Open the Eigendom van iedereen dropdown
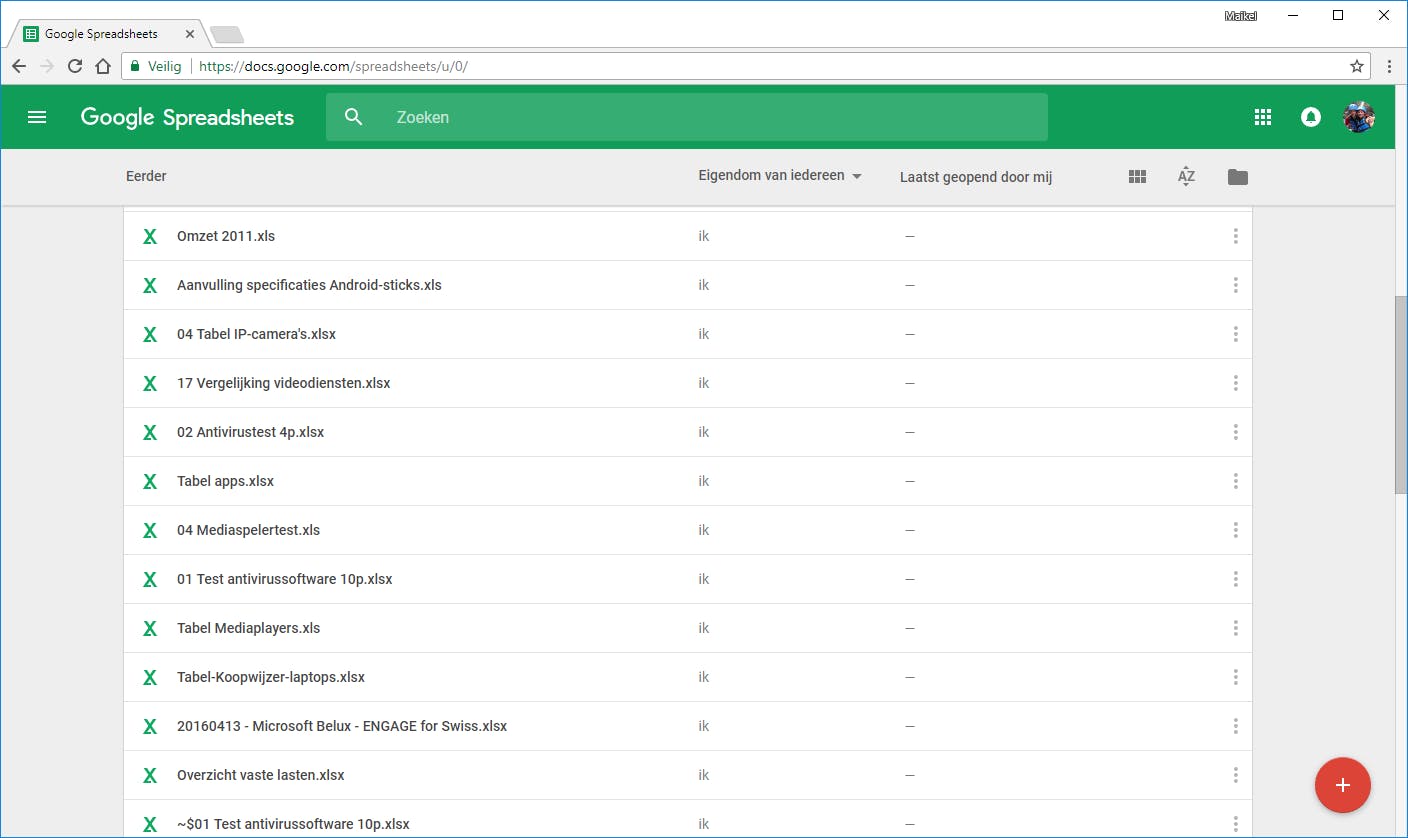Viewport: 1408px width, 838px height. 780,175
